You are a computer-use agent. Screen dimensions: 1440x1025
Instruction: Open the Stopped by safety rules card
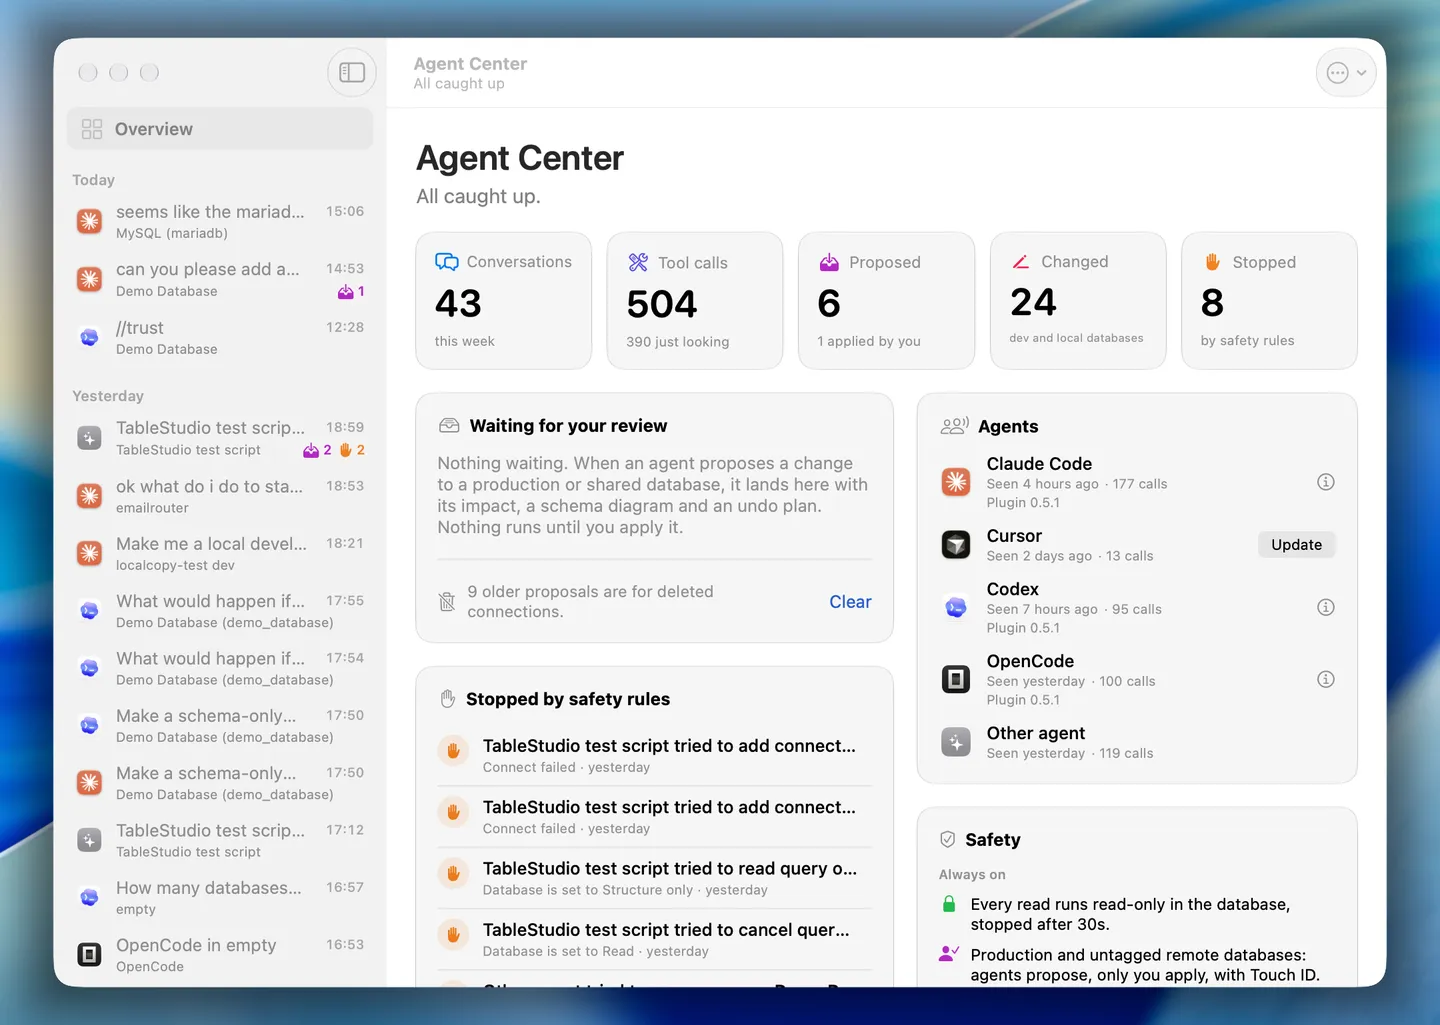coord(1269,301)
